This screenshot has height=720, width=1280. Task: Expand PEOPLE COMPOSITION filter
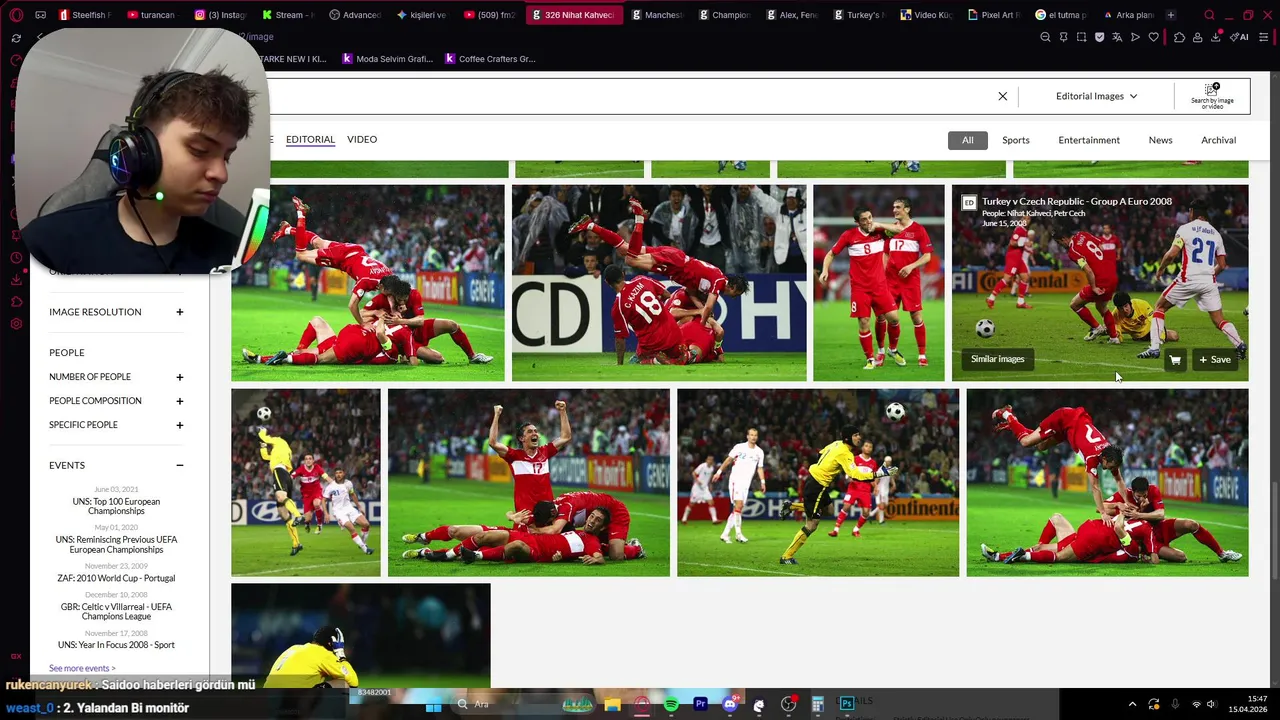(x=116, y=401)
